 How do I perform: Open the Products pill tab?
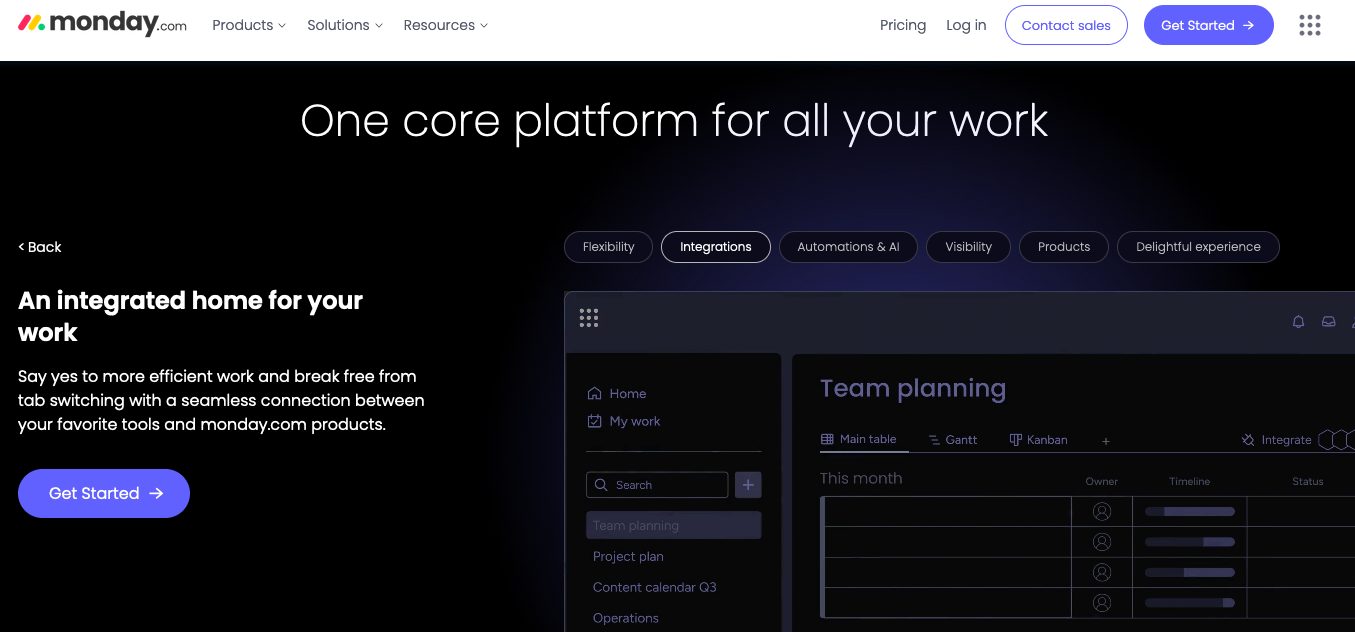pos(1064,247)
